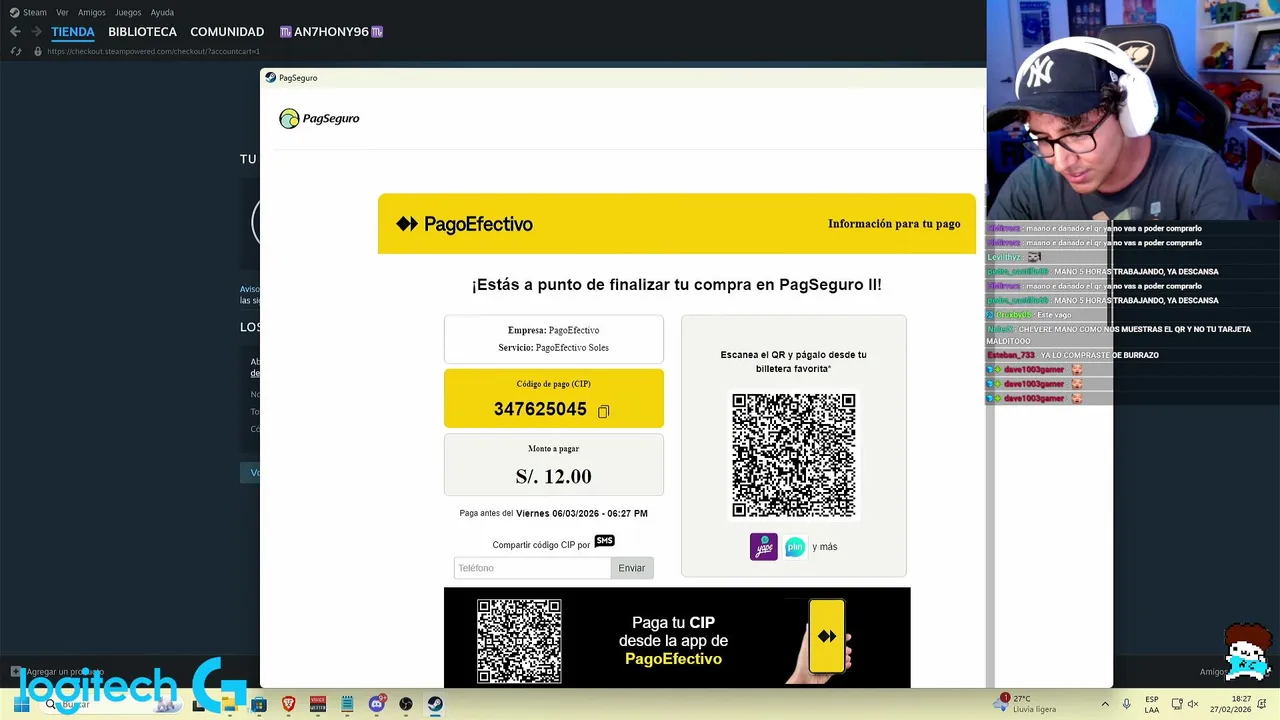Image resolution: width=1280 pixels, height=720 pixels.
Task: Switch to the TIENDA tab
Action: [73, 32]
